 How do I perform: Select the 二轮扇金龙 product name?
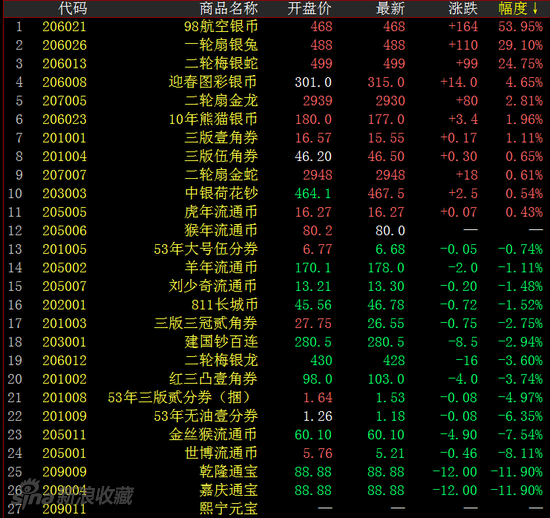221,101
